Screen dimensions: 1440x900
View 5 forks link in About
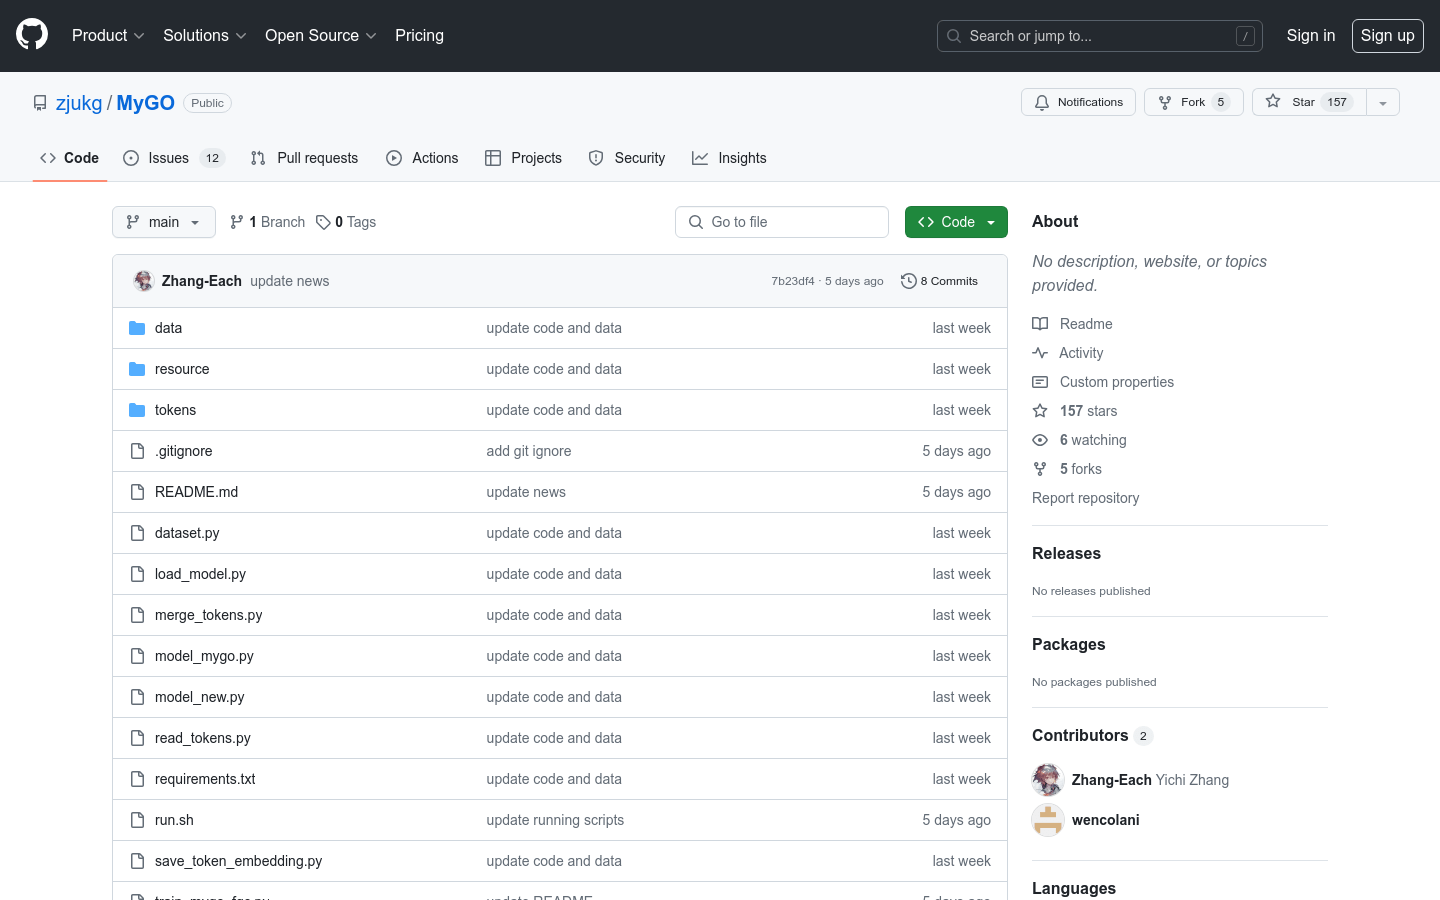click(1067, 469)
